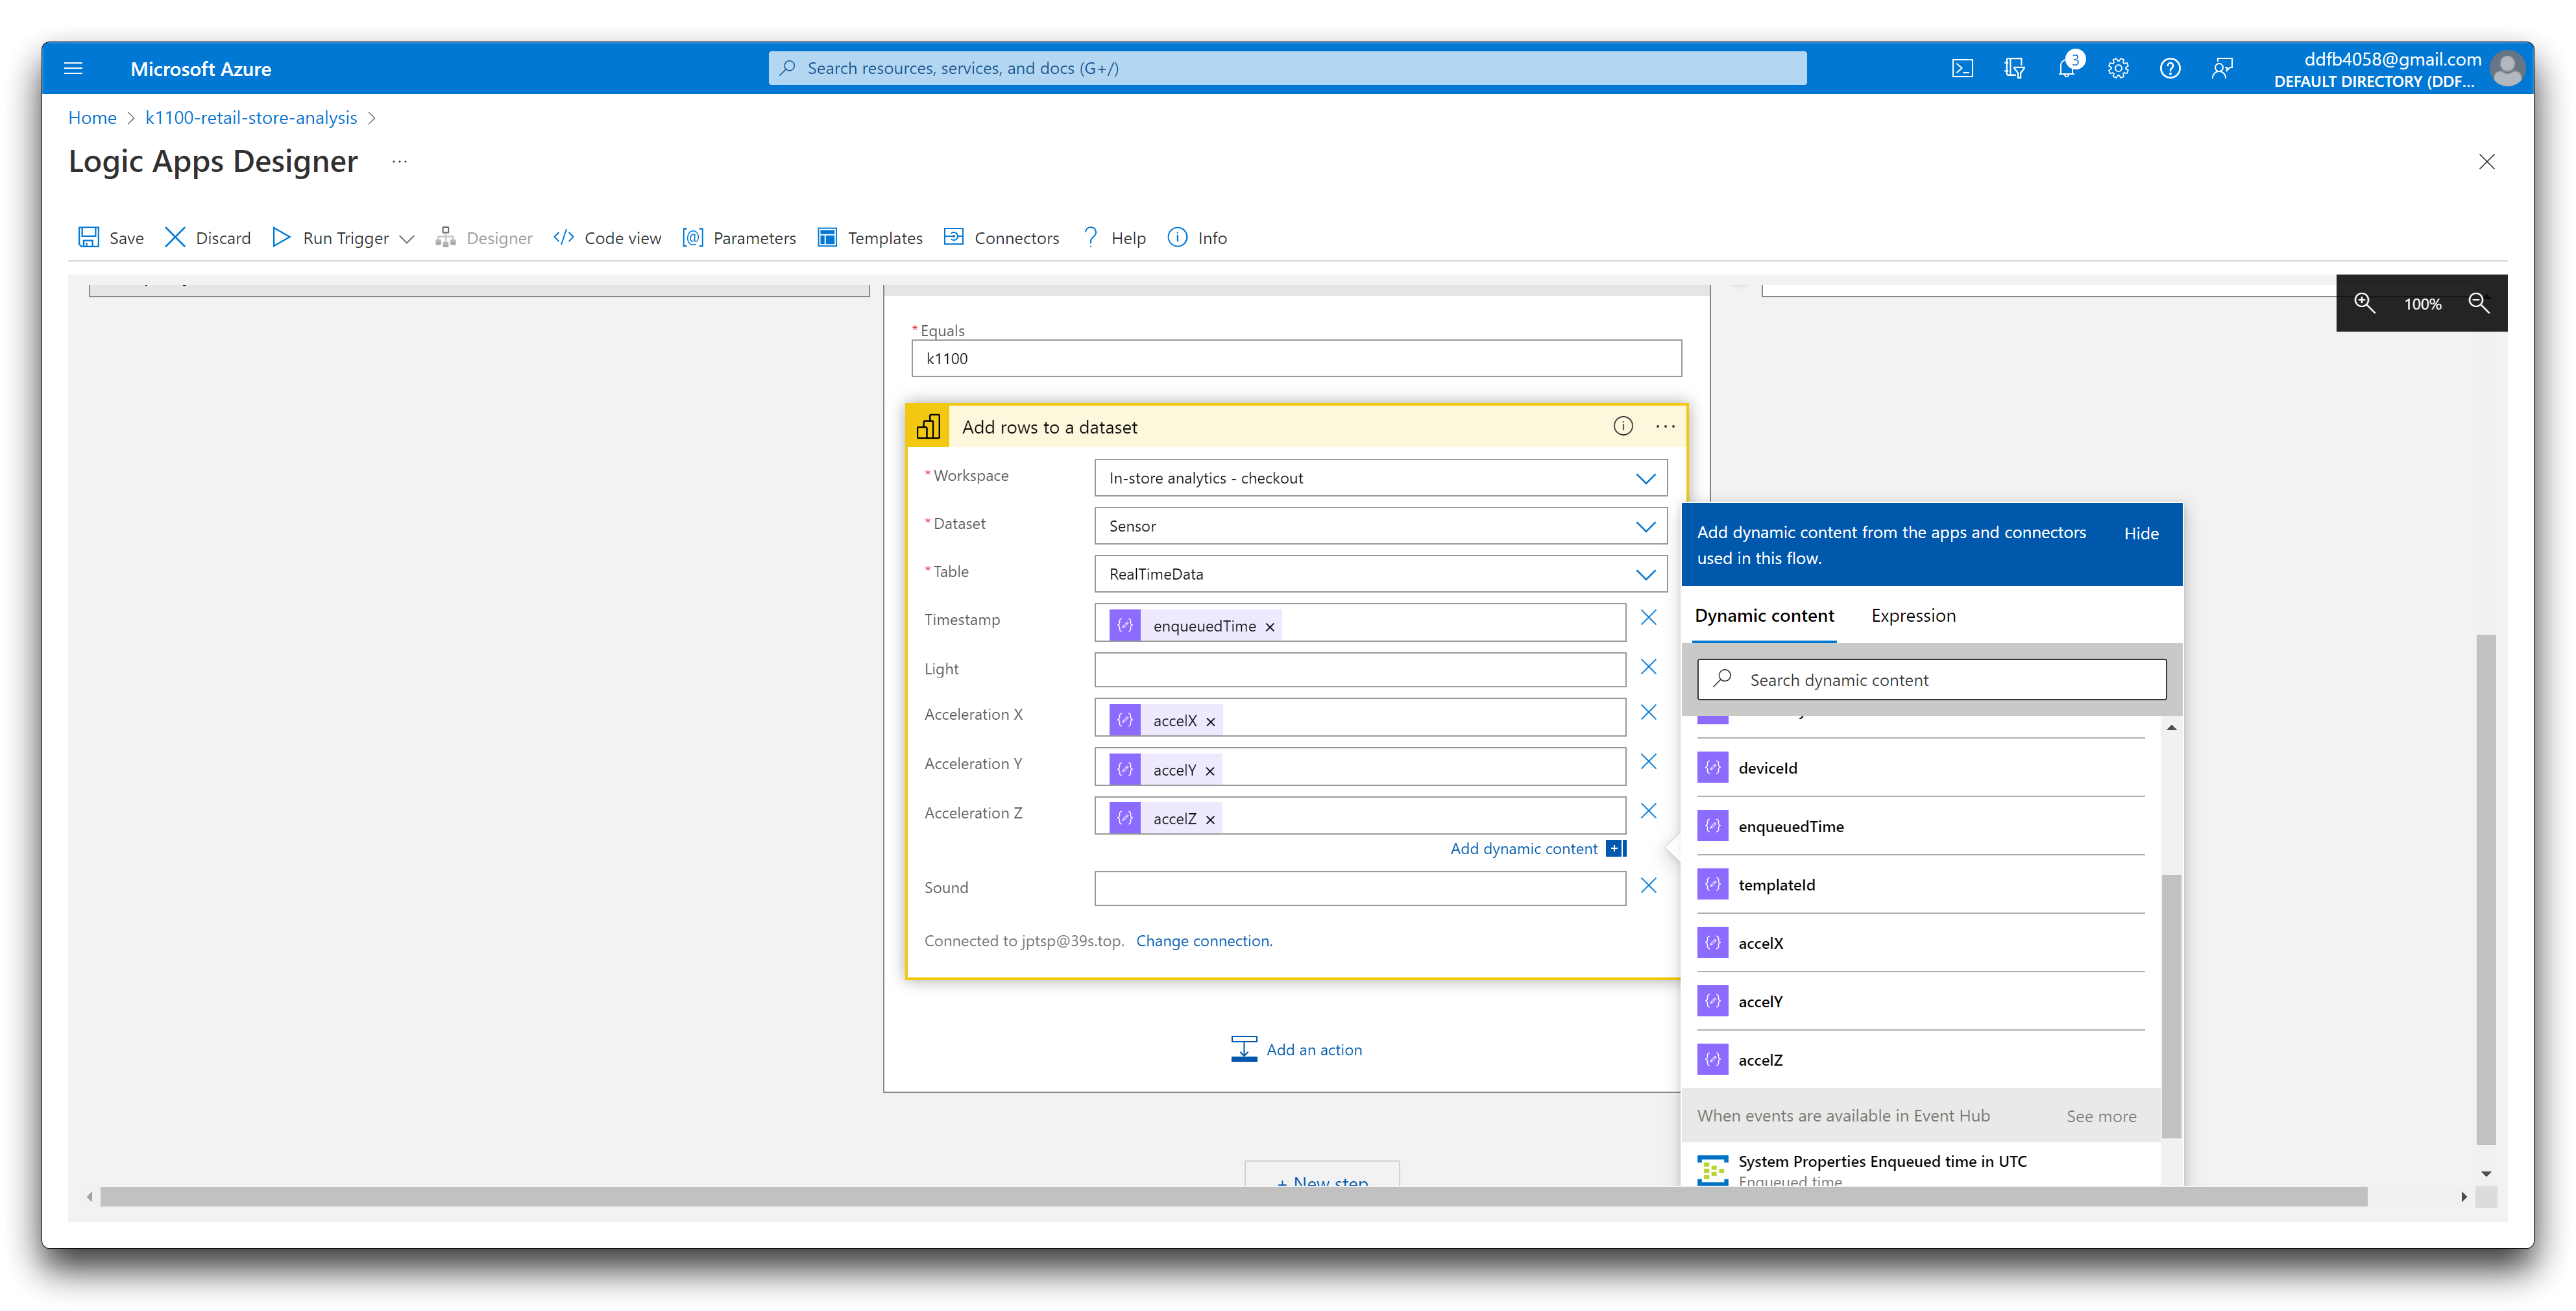Remove the accelY token
The width and height of the screenshot is (2576, 1311).
coord(1209,770)
